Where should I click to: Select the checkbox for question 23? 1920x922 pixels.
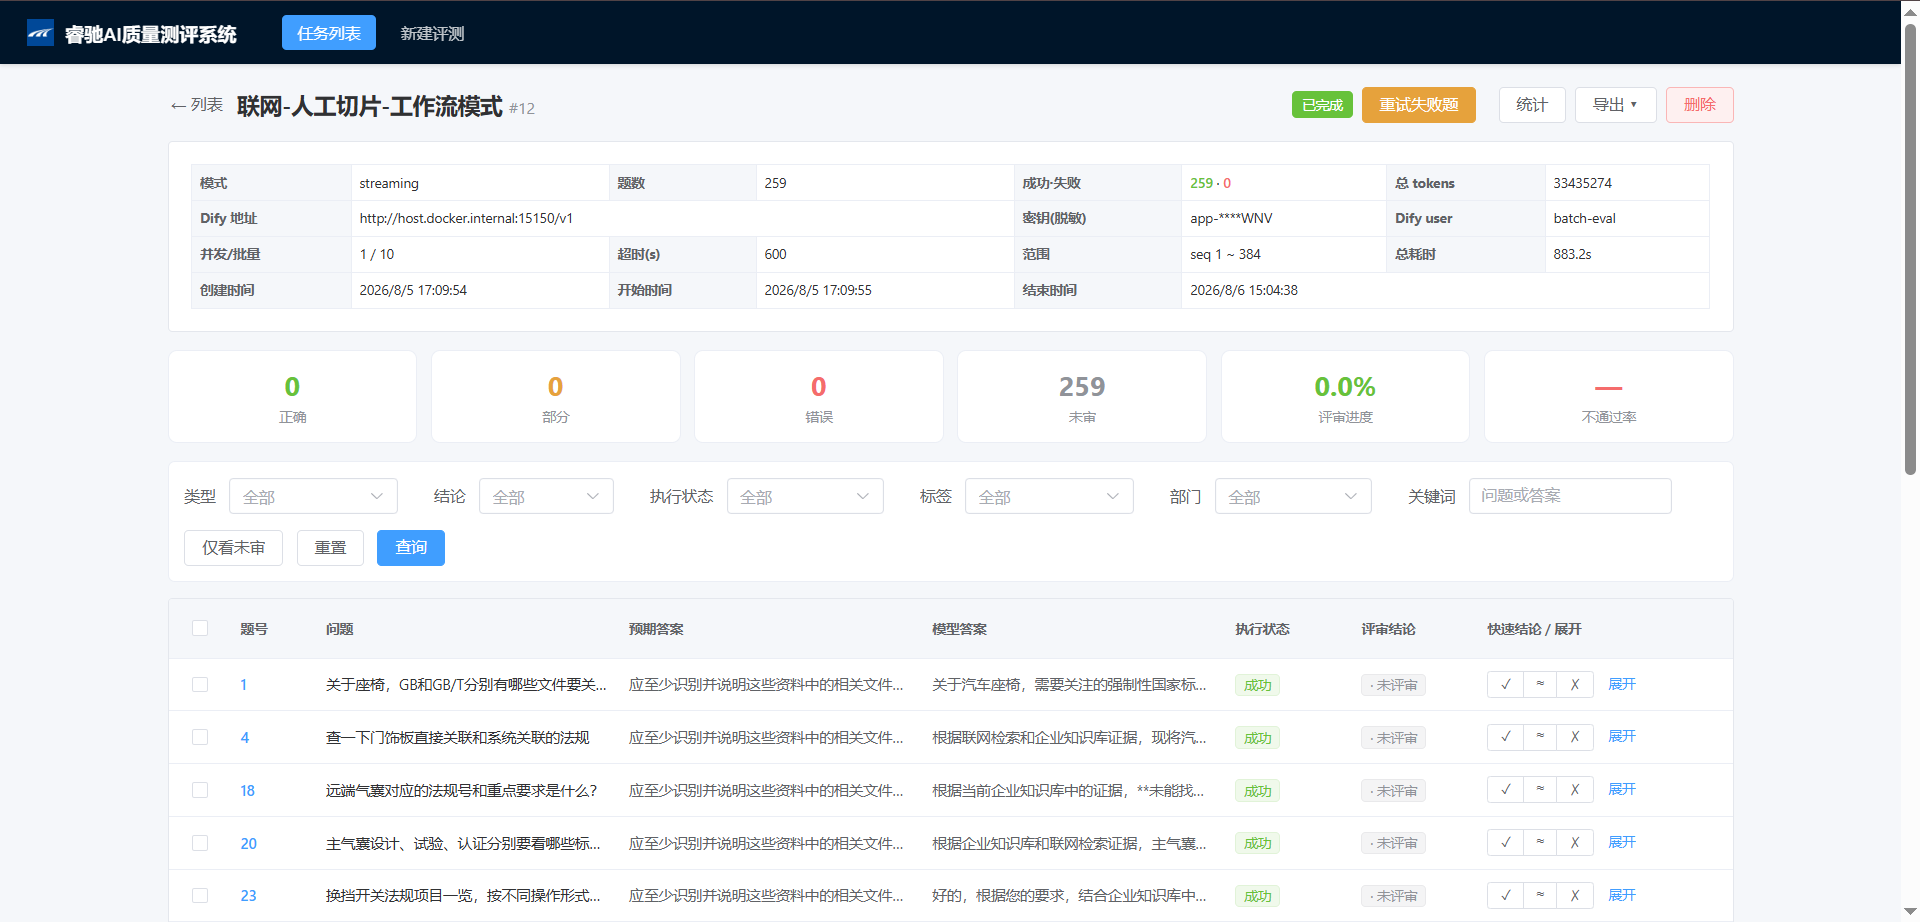pos(200,896)
